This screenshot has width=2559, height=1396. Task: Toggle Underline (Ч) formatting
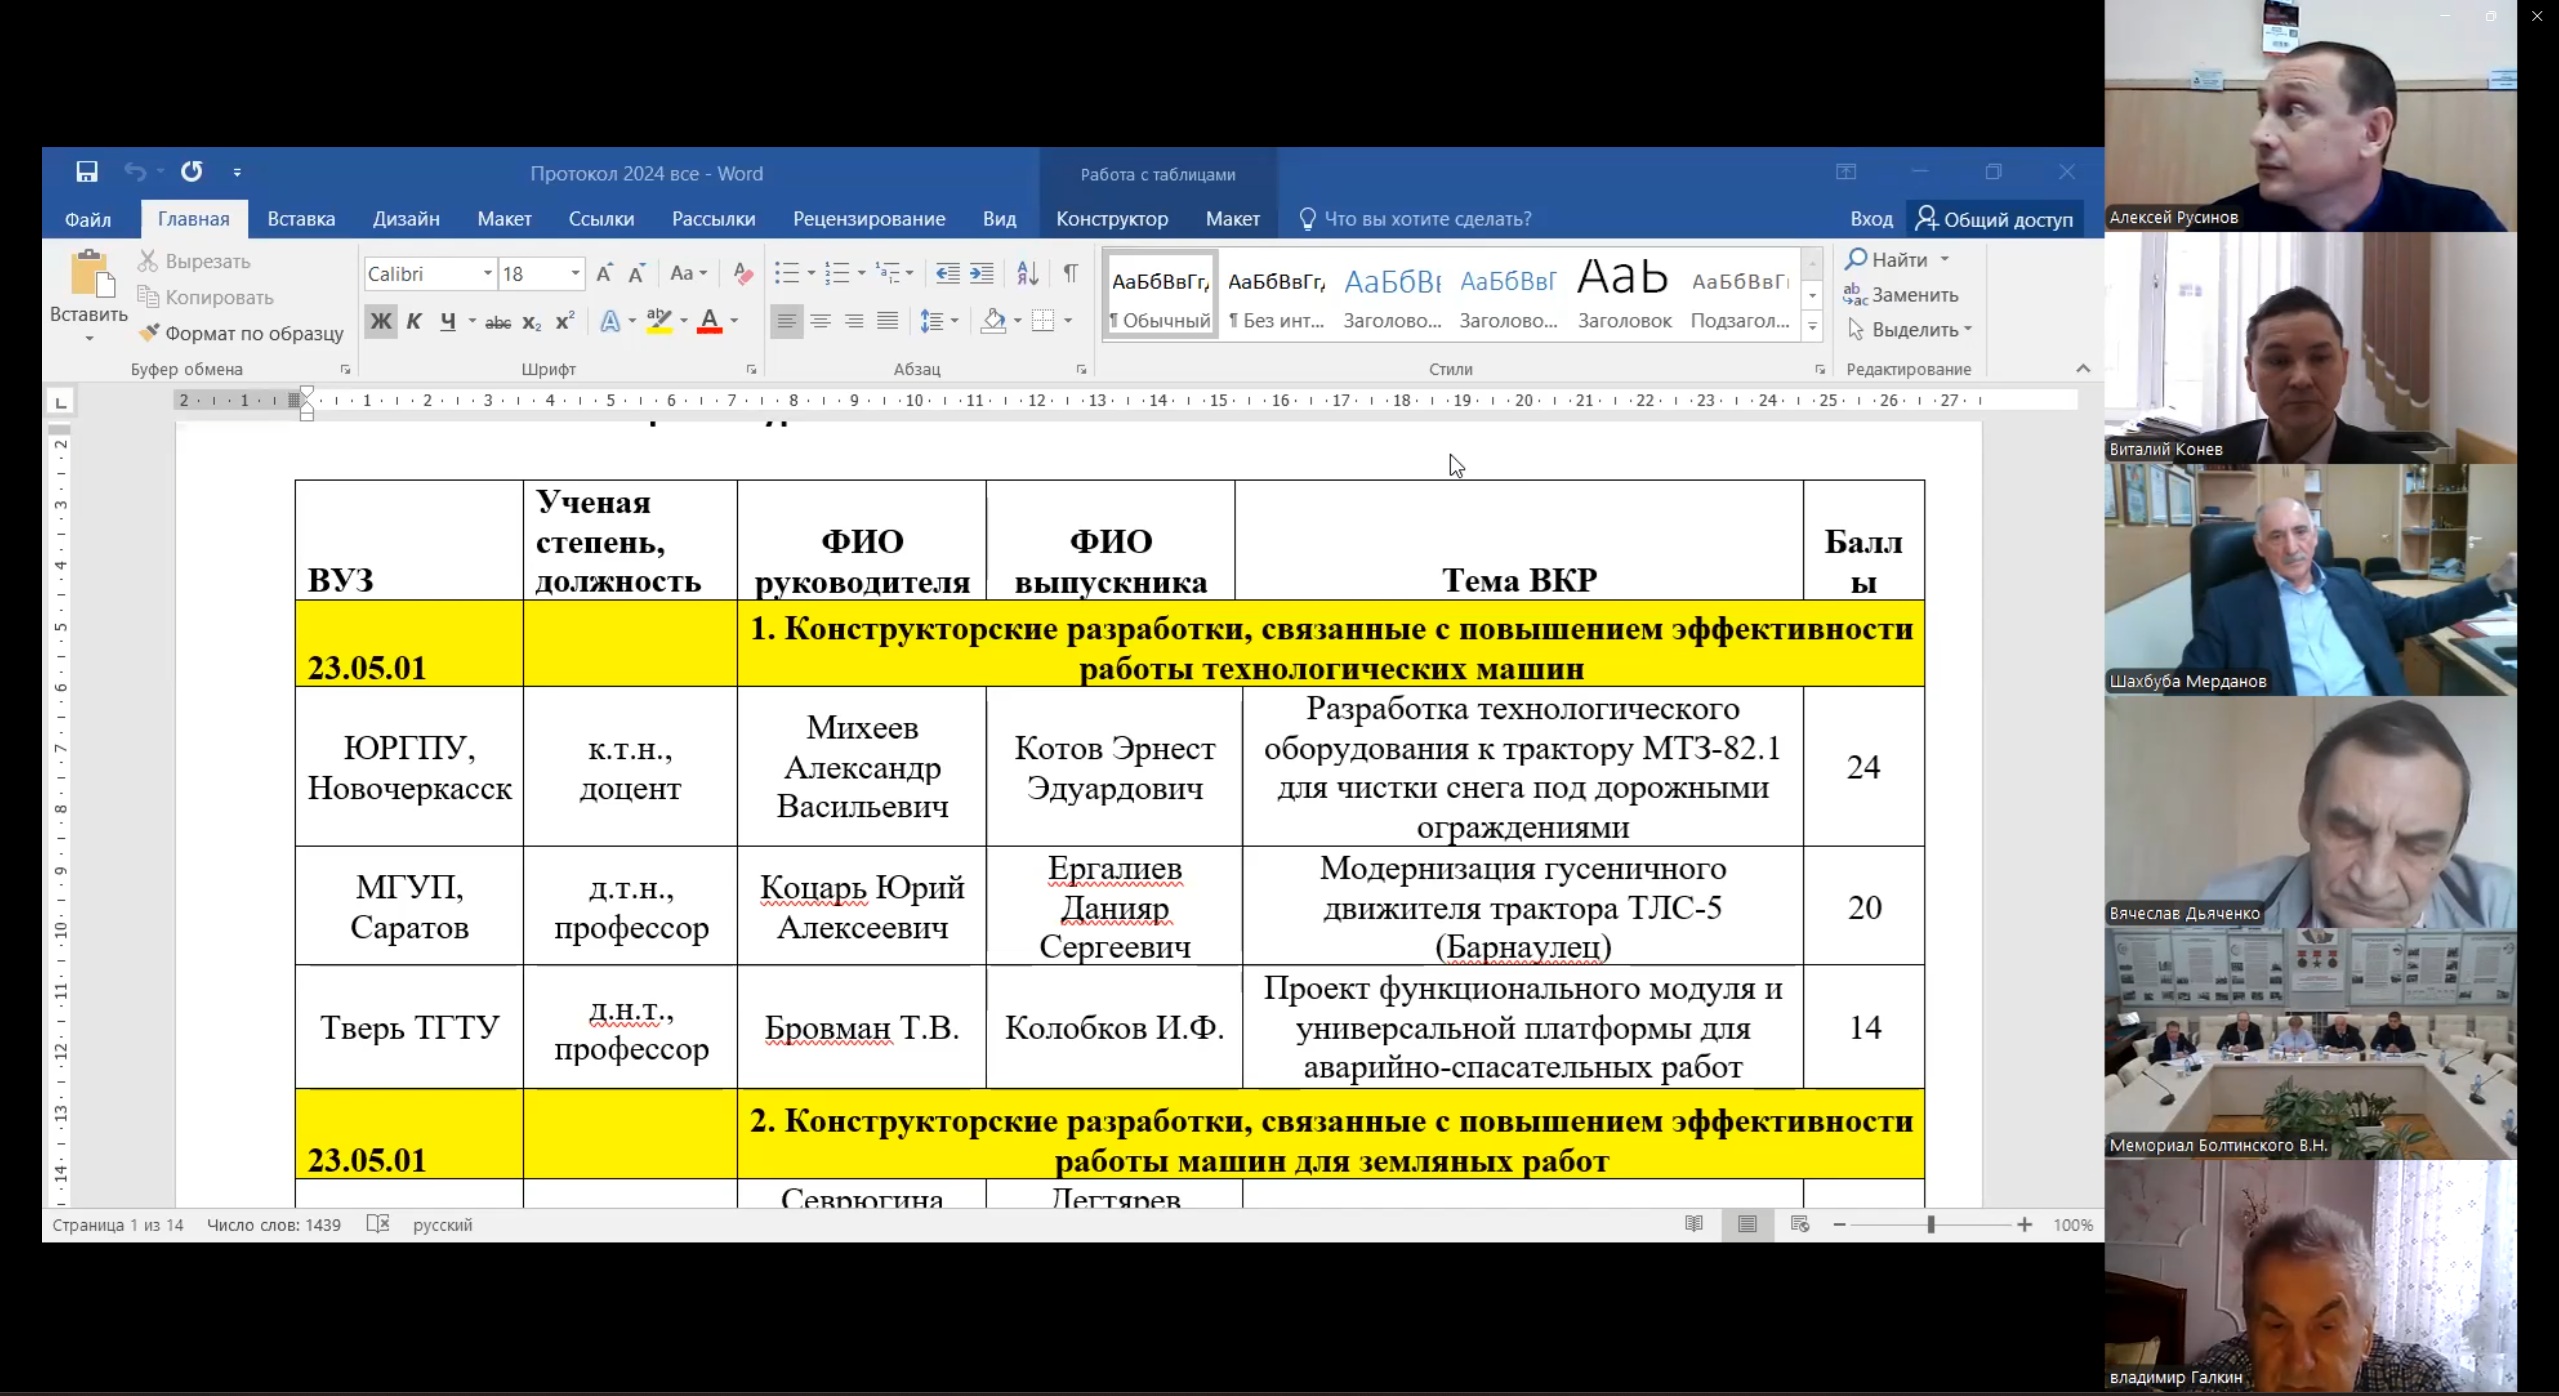pyautogui.click(x=448, y=321)
